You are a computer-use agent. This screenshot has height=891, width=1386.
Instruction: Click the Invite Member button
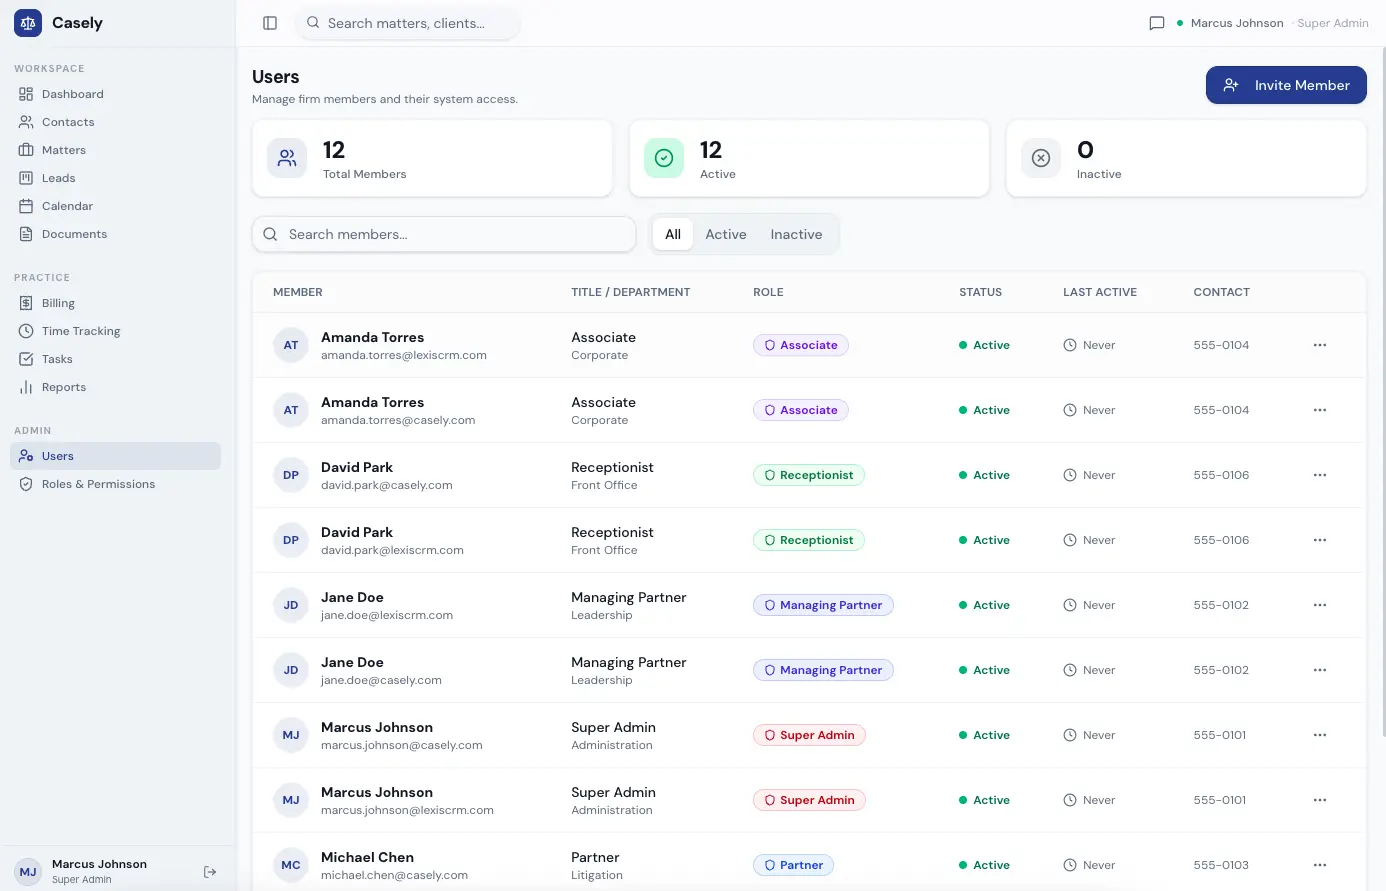[x=1286, y=85]
